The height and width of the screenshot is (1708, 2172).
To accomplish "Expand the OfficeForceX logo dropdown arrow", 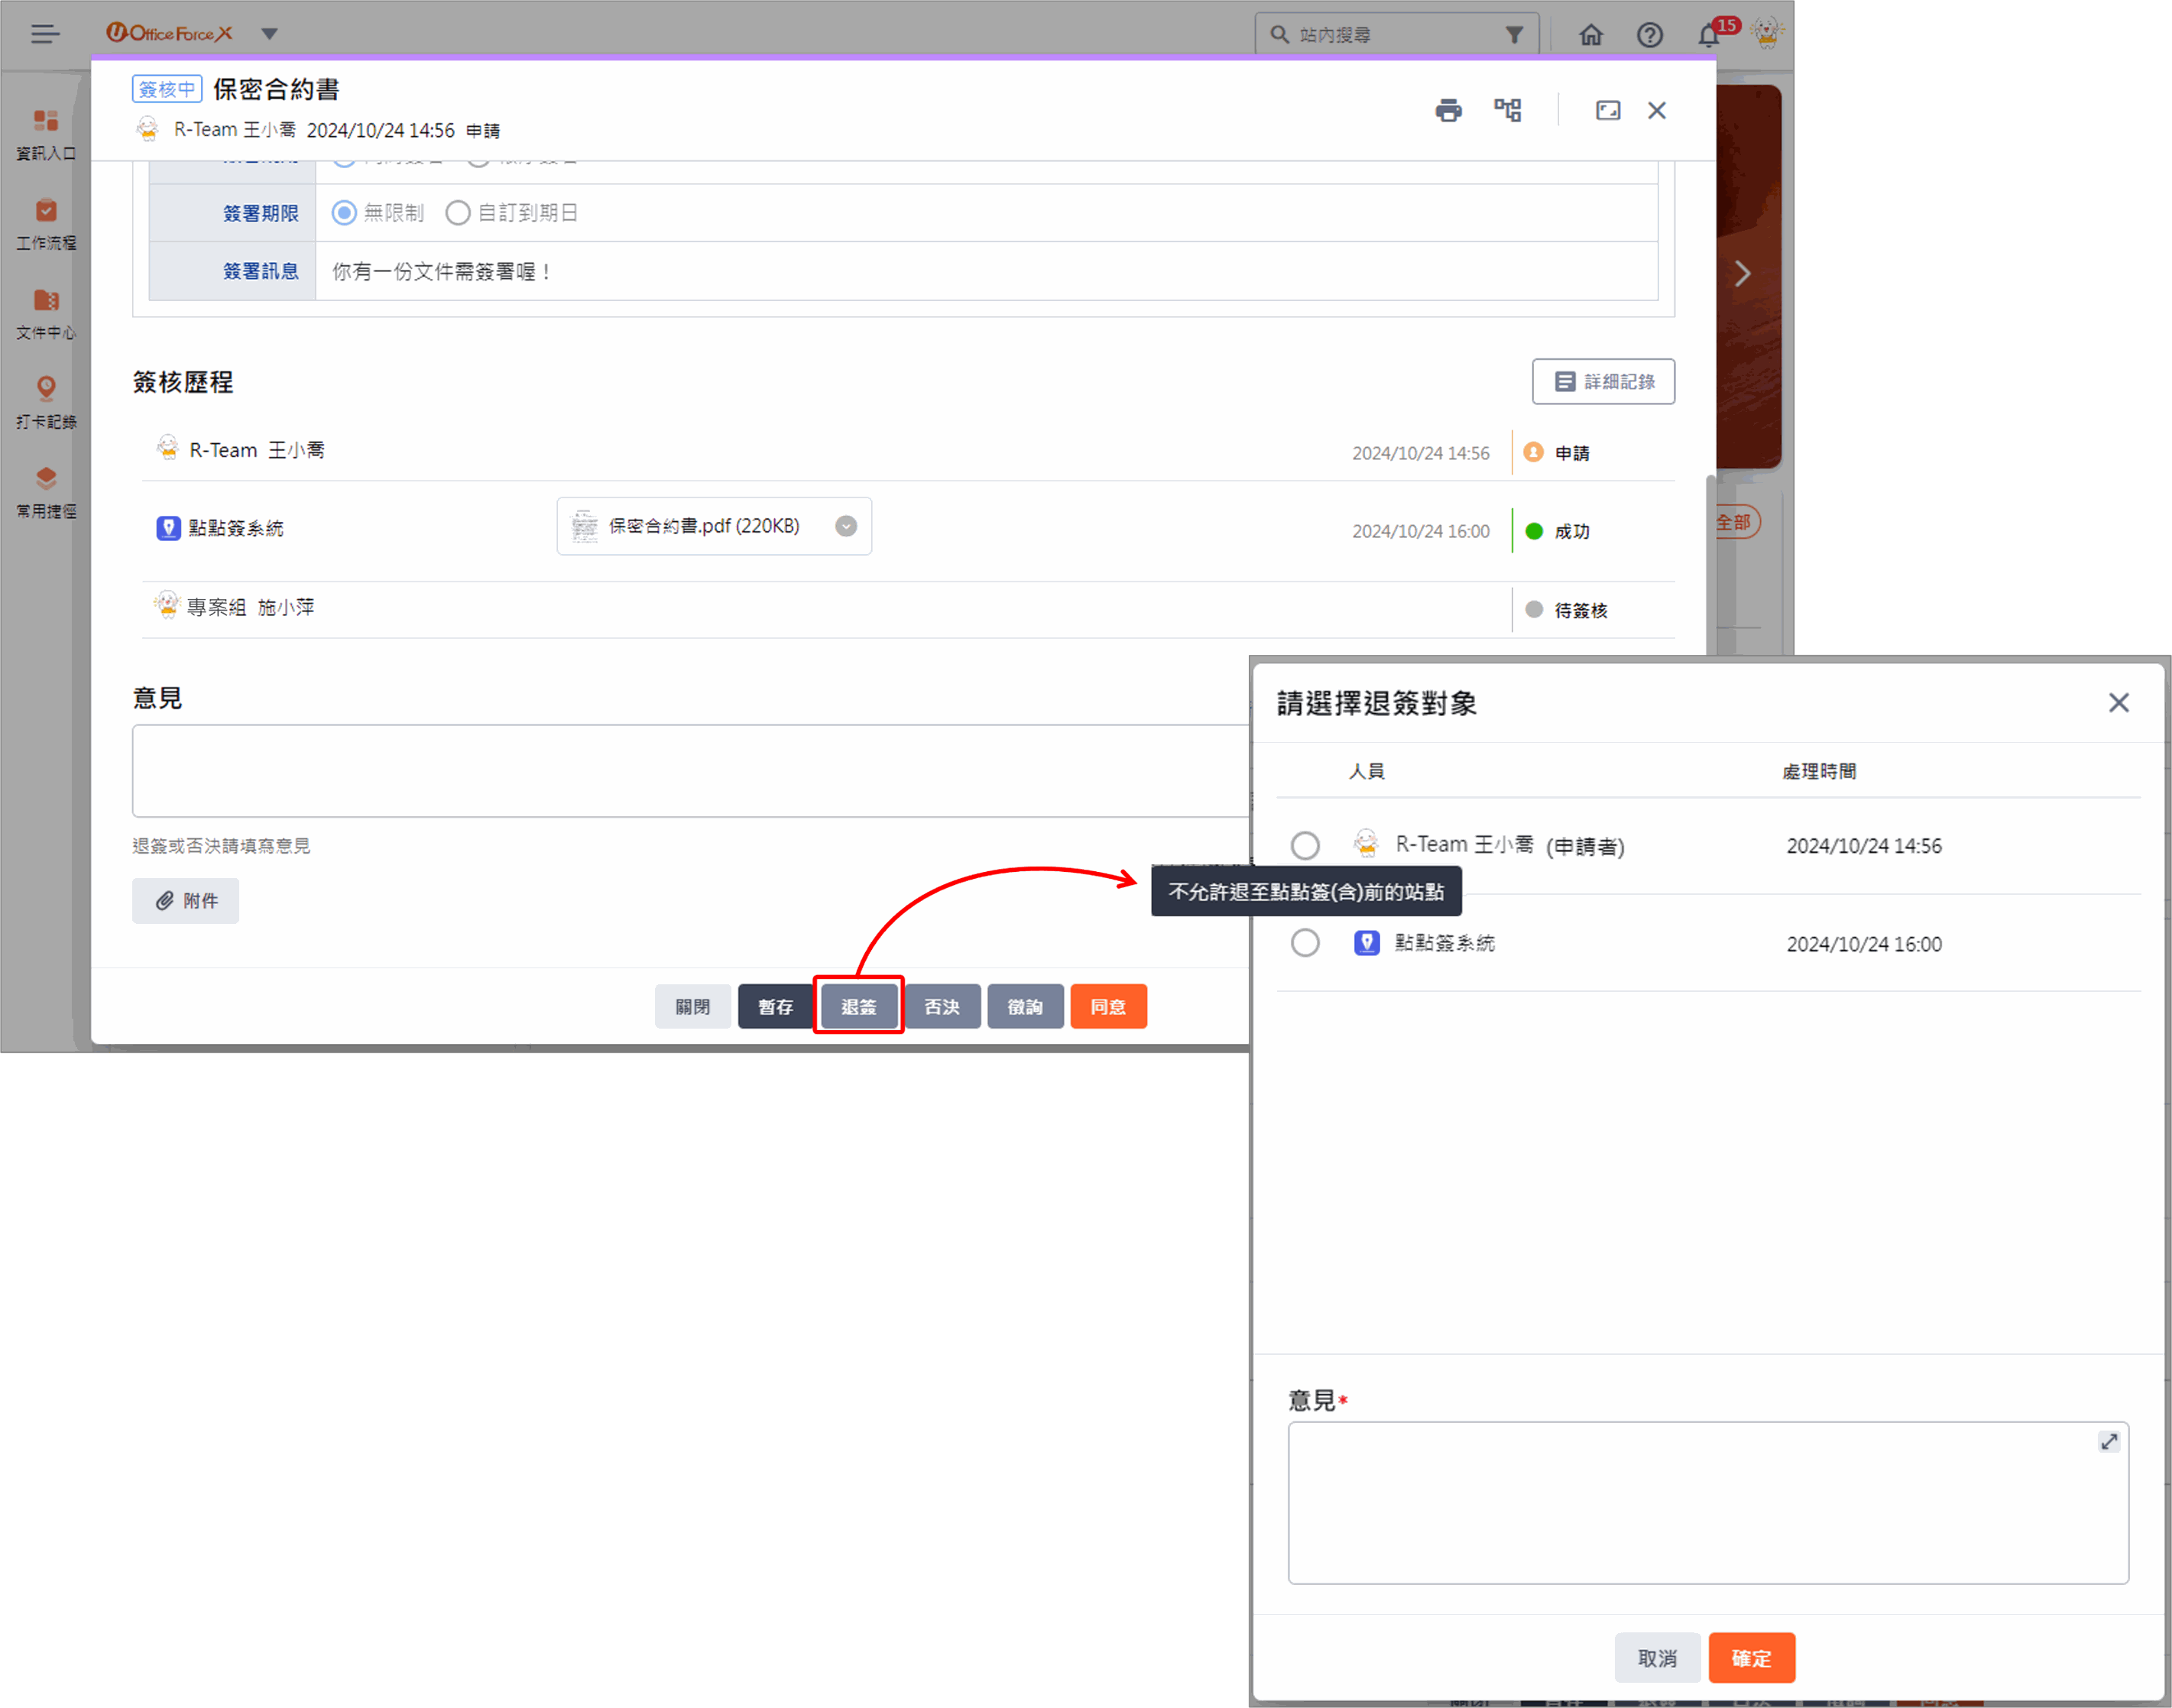I will tap(269, 34).
